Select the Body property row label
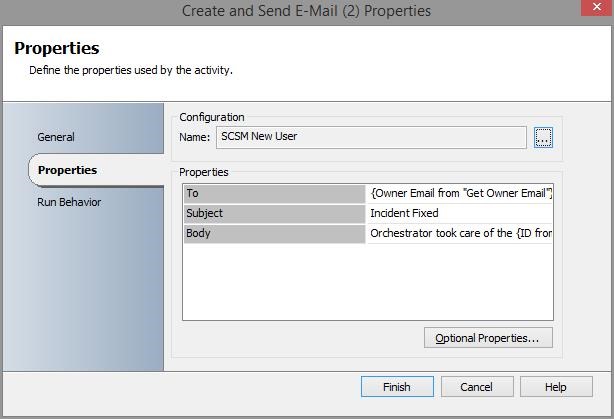 click(x=274, y=233)
